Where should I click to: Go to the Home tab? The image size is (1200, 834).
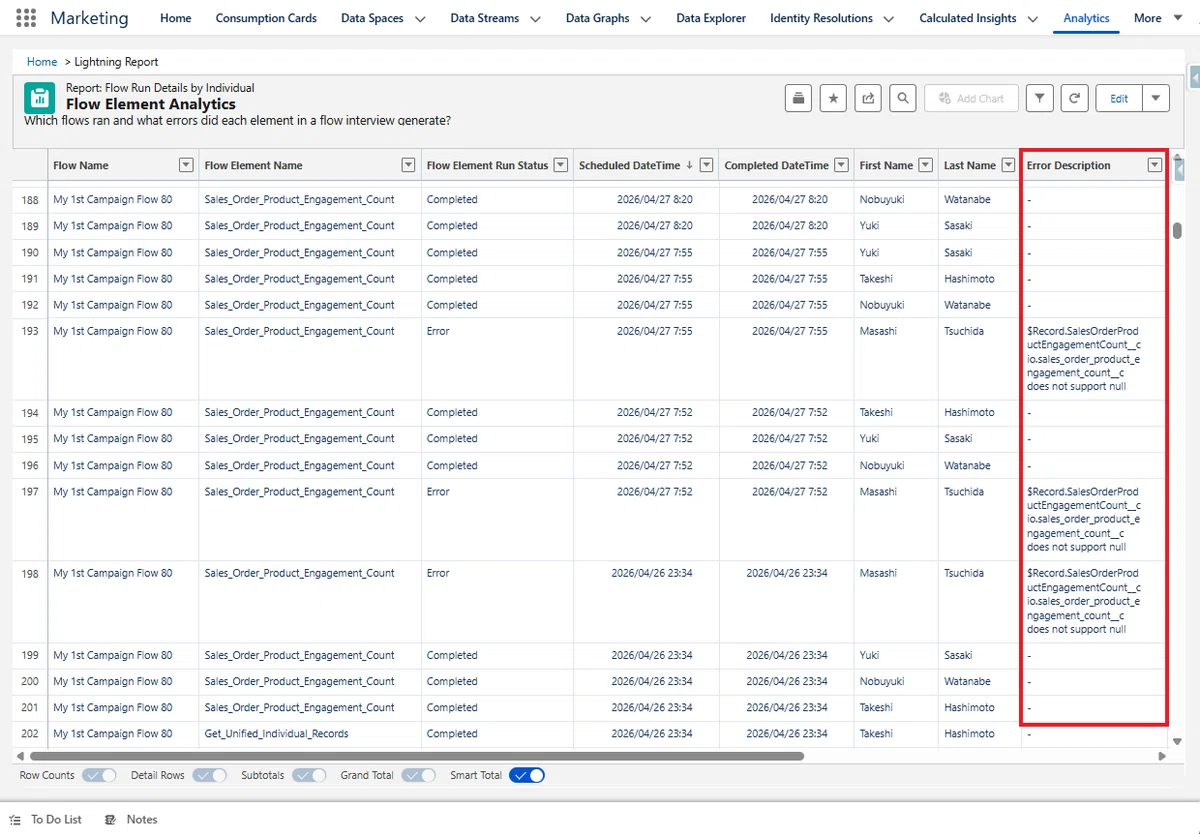click(176, 18)
